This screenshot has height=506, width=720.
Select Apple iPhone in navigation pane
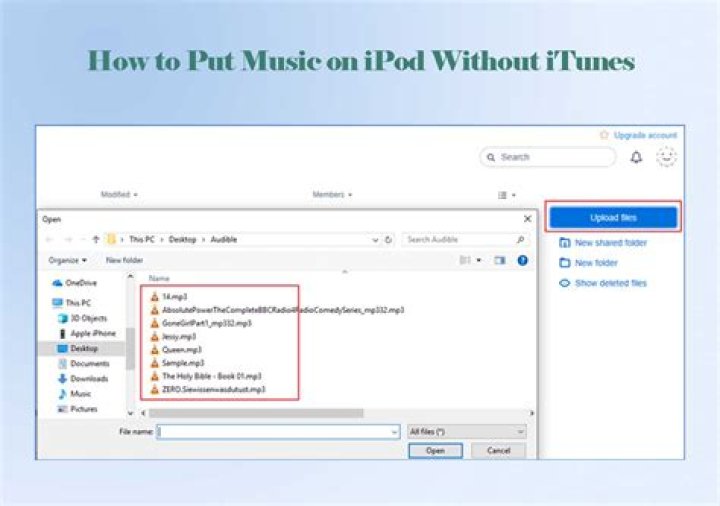88,333
